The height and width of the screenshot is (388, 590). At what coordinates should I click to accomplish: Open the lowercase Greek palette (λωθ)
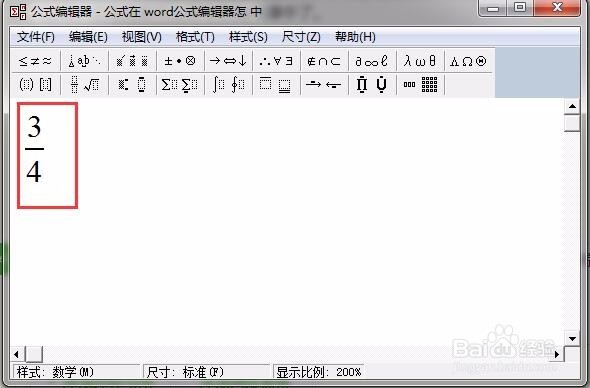(420, 61)
